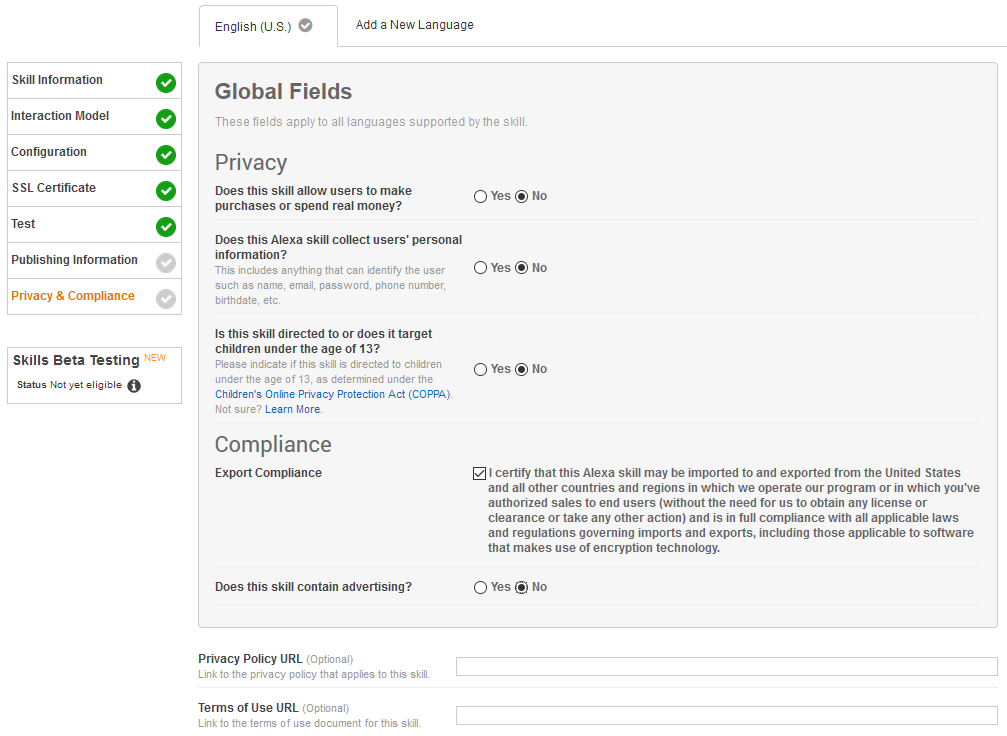Open the SSL Certificate section

pos(94,188)
